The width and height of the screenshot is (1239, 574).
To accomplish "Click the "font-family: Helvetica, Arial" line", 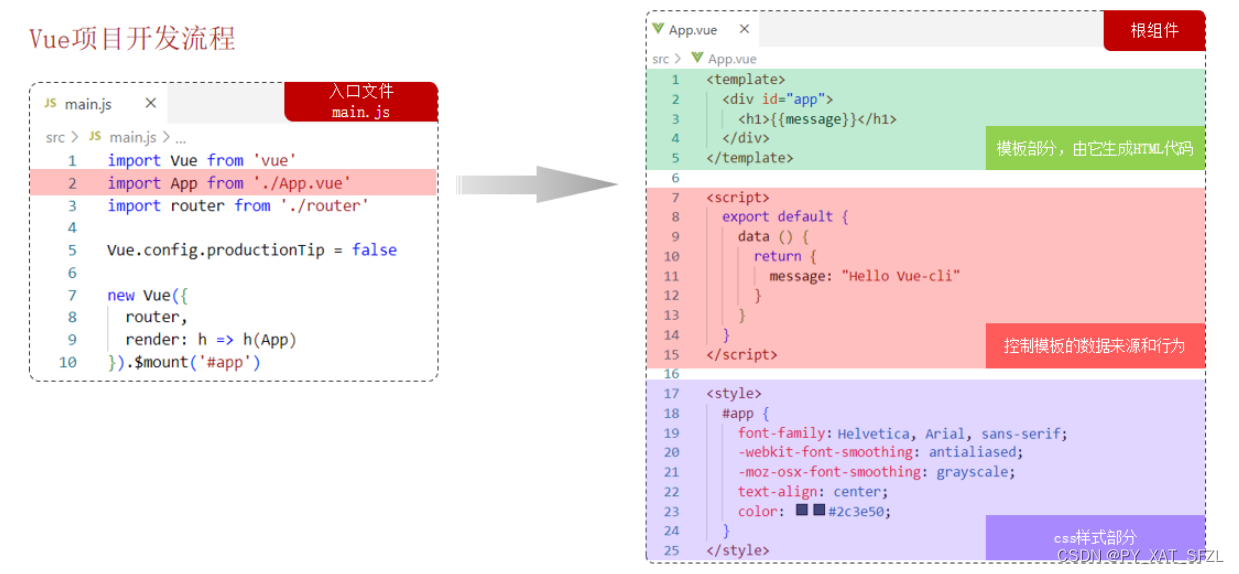I will click(903, 433).
